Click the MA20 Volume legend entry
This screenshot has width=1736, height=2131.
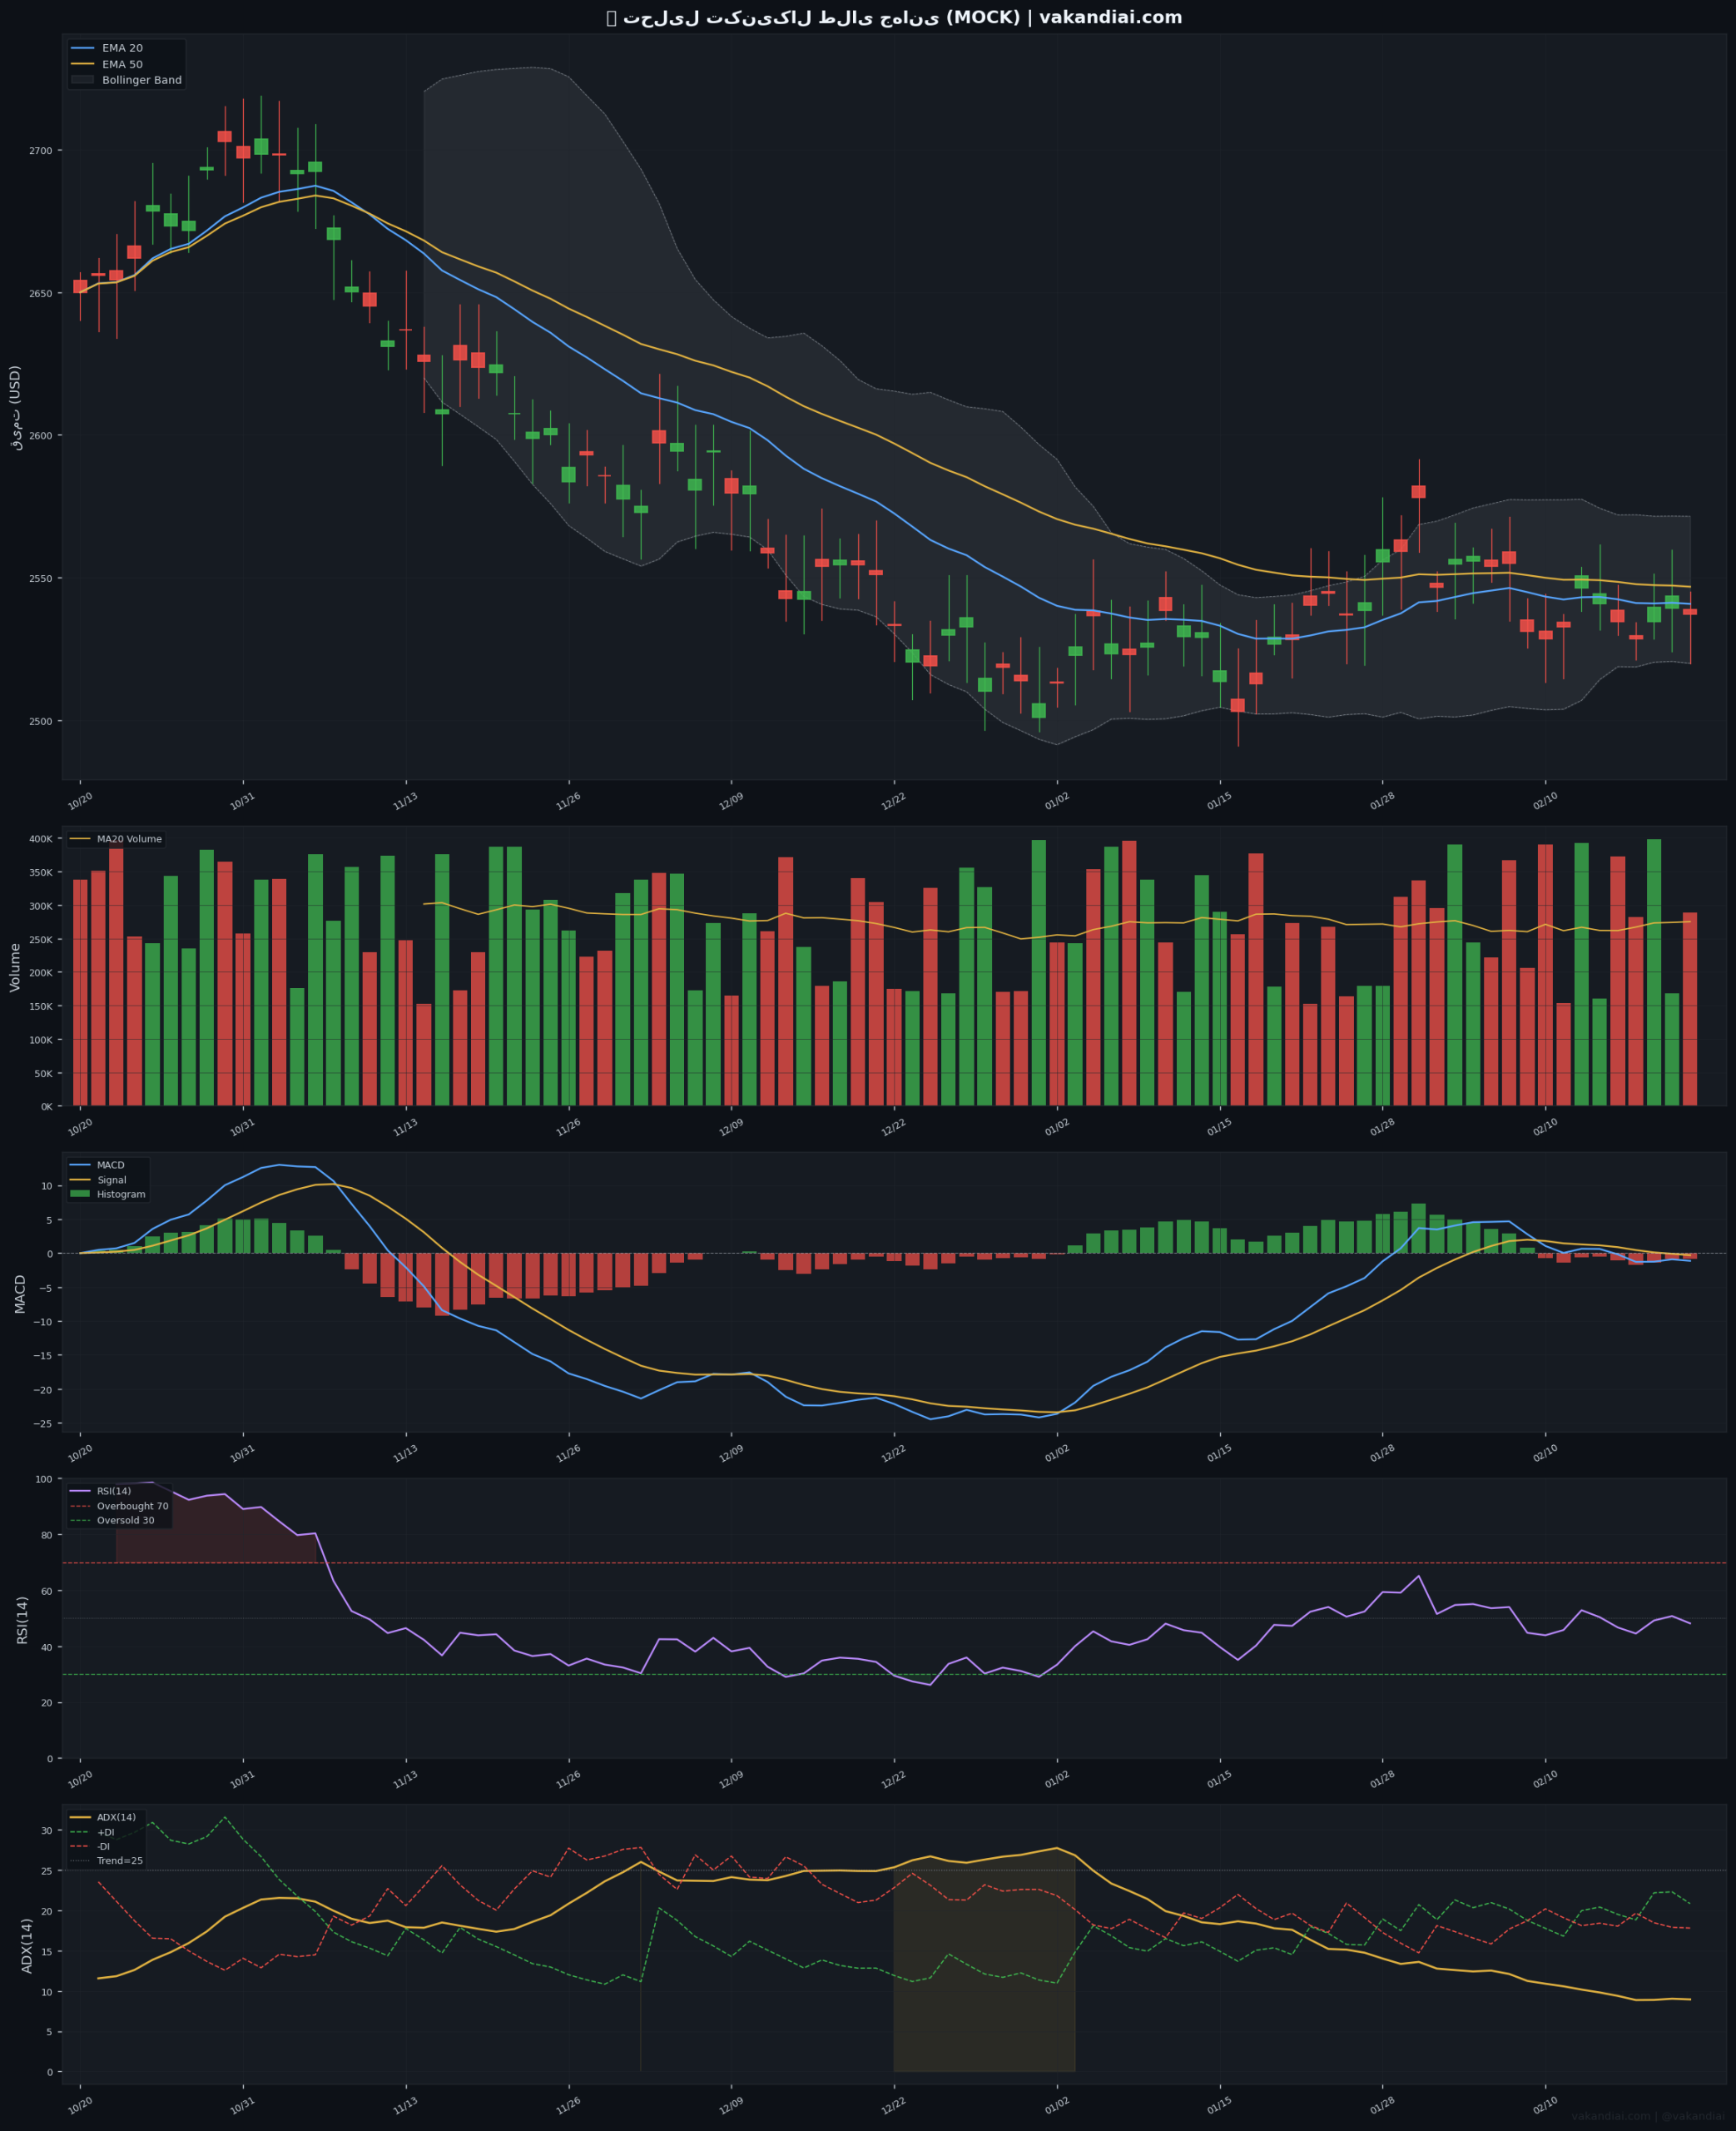tap(116, 839)
